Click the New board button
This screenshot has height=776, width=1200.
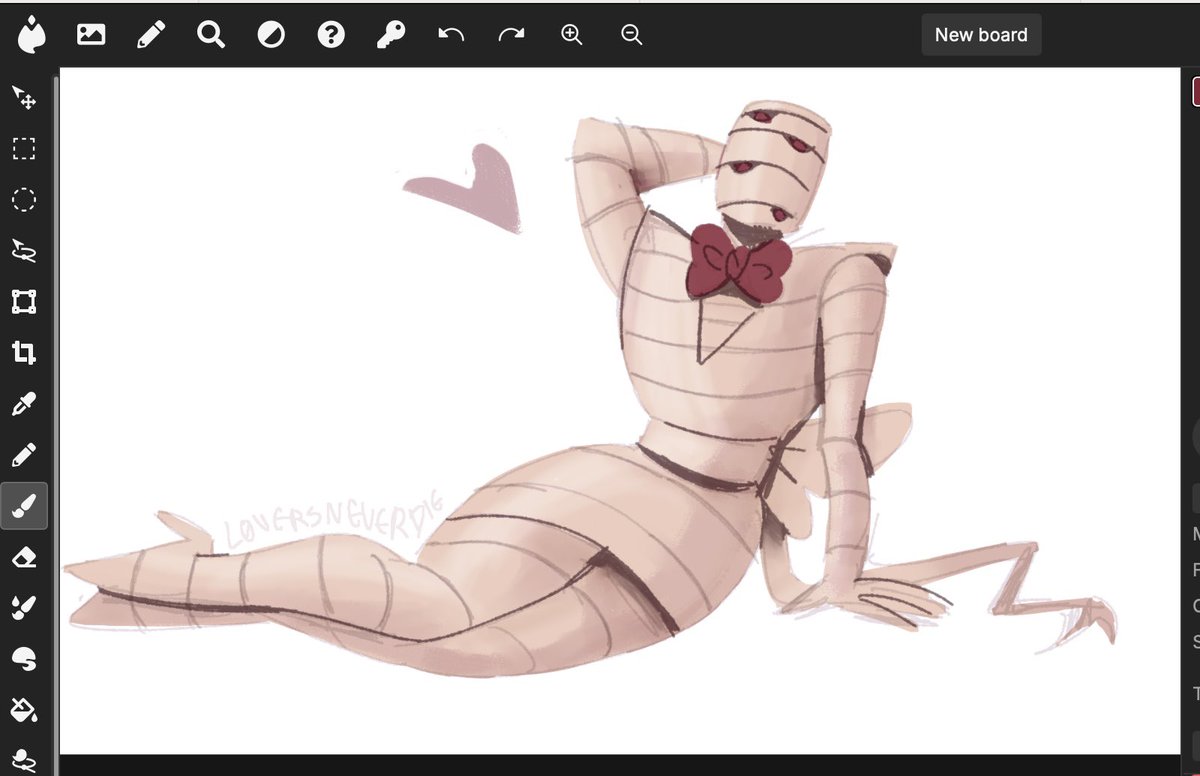981,34
